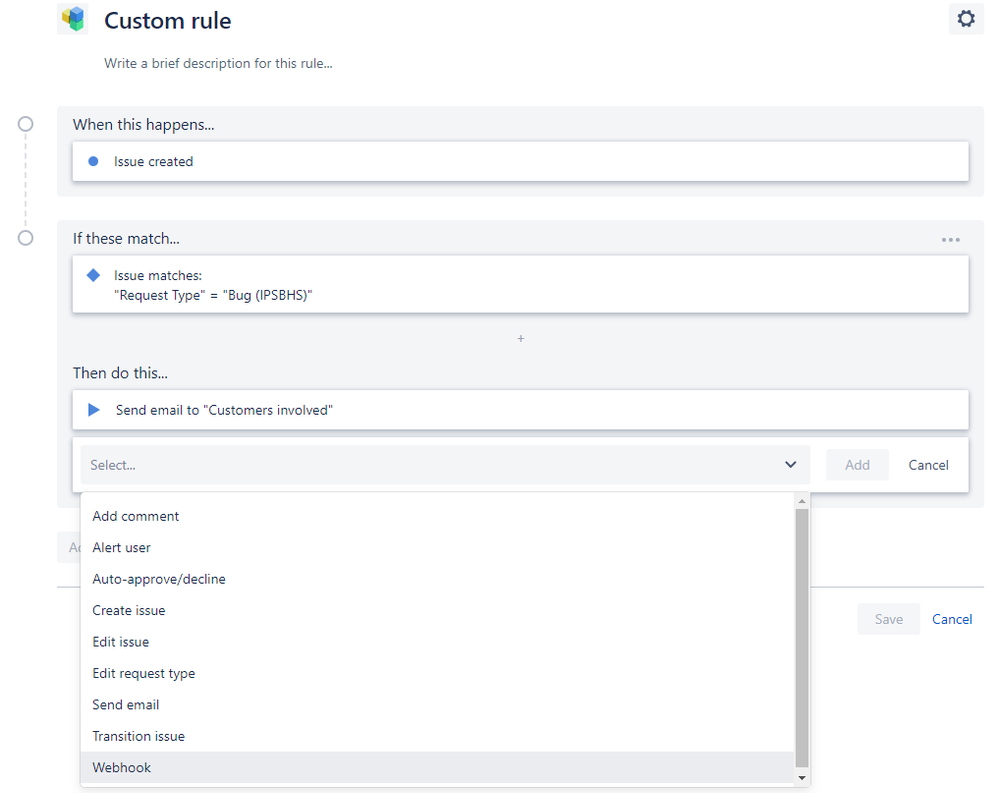This screenshot has height=793, width=999.
Task: Click the dropdown list scrollbar thumb
Action: [801, 638]
